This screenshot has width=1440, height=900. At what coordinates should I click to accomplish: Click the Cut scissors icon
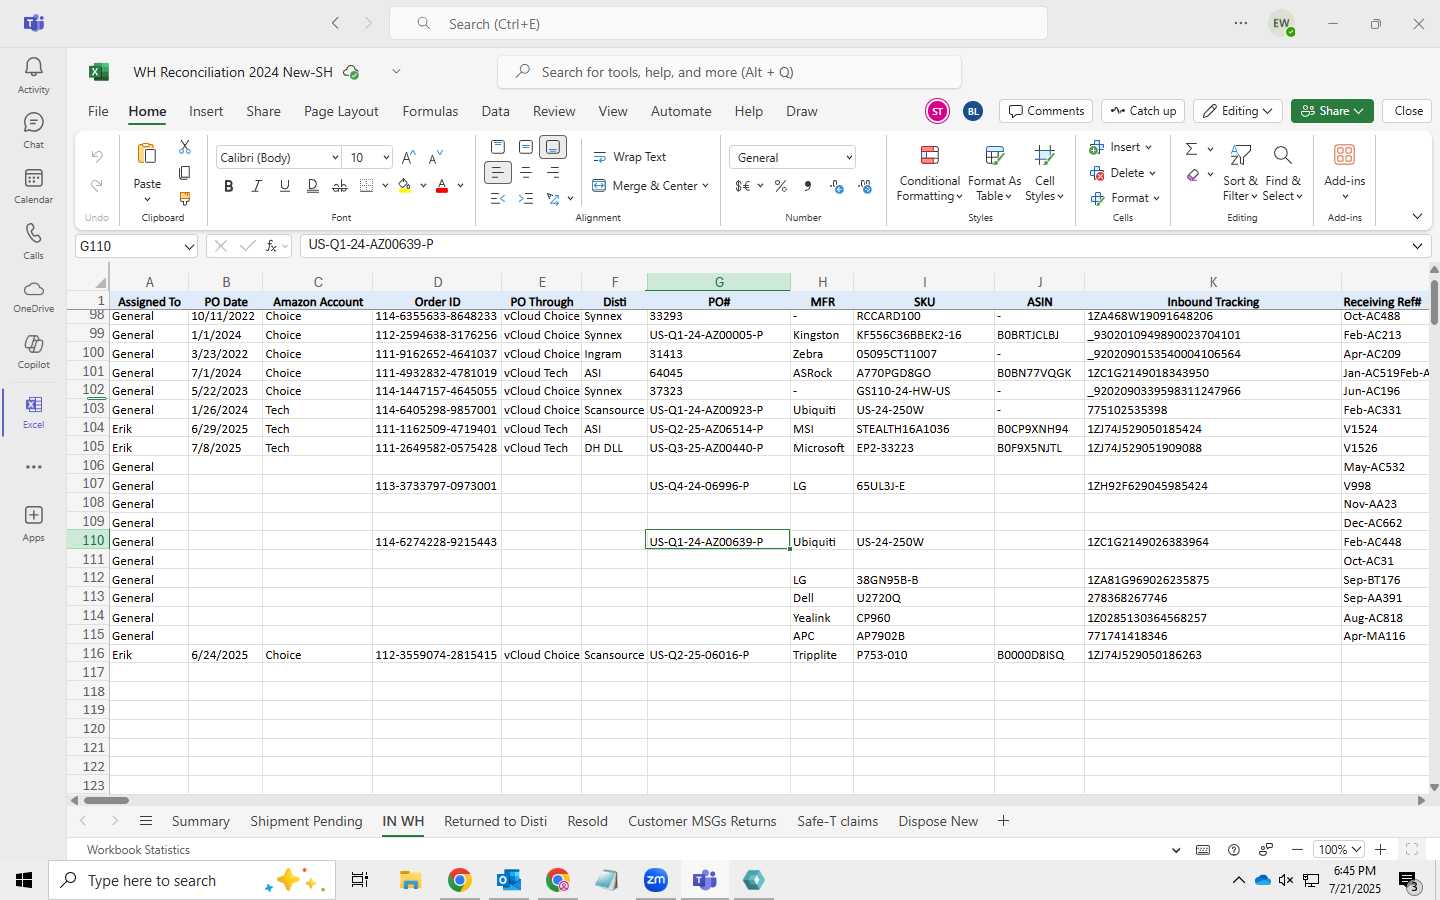(185, 147)
